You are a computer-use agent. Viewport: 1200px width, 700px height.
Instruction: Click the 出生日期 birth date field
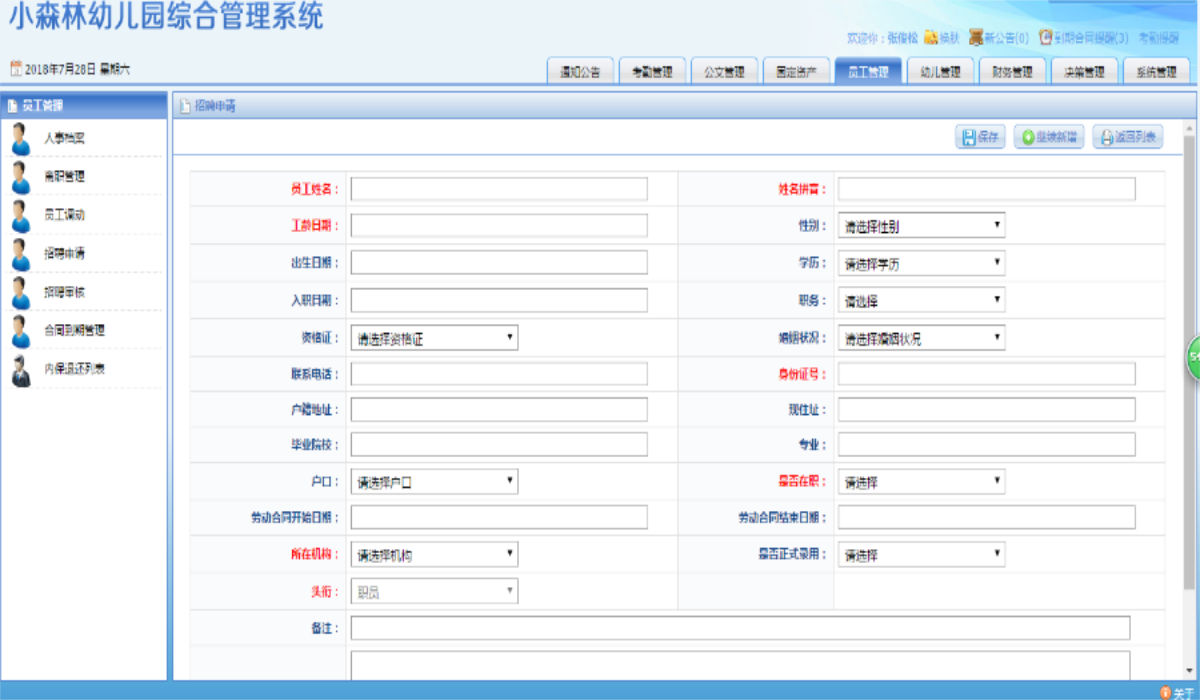[x=499, y=263]
